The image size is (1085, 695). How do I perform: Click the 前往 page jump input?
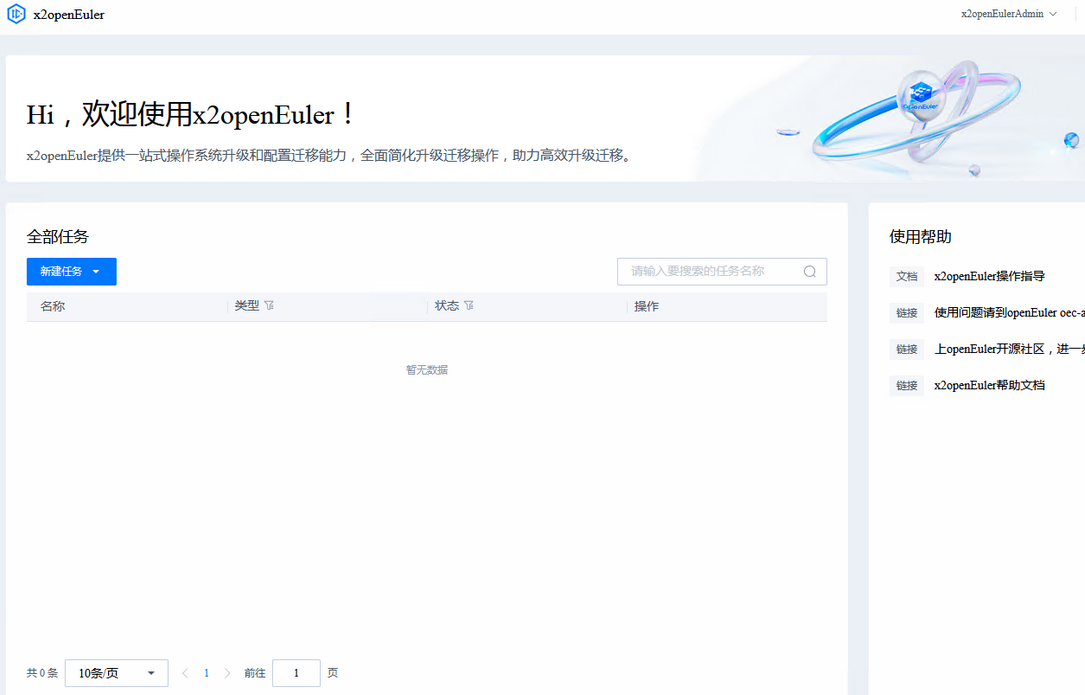(x=296, y=673)
